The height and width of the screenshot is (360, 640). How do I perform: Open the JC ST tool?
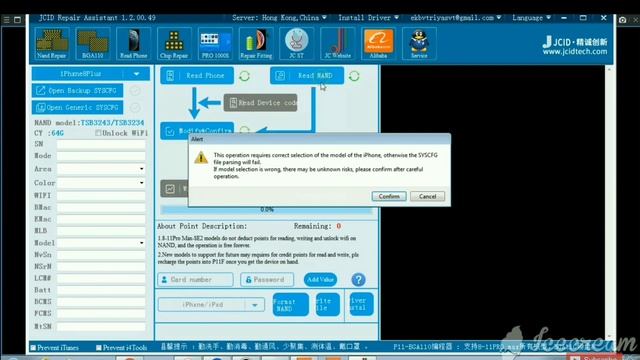coord(297,44)
